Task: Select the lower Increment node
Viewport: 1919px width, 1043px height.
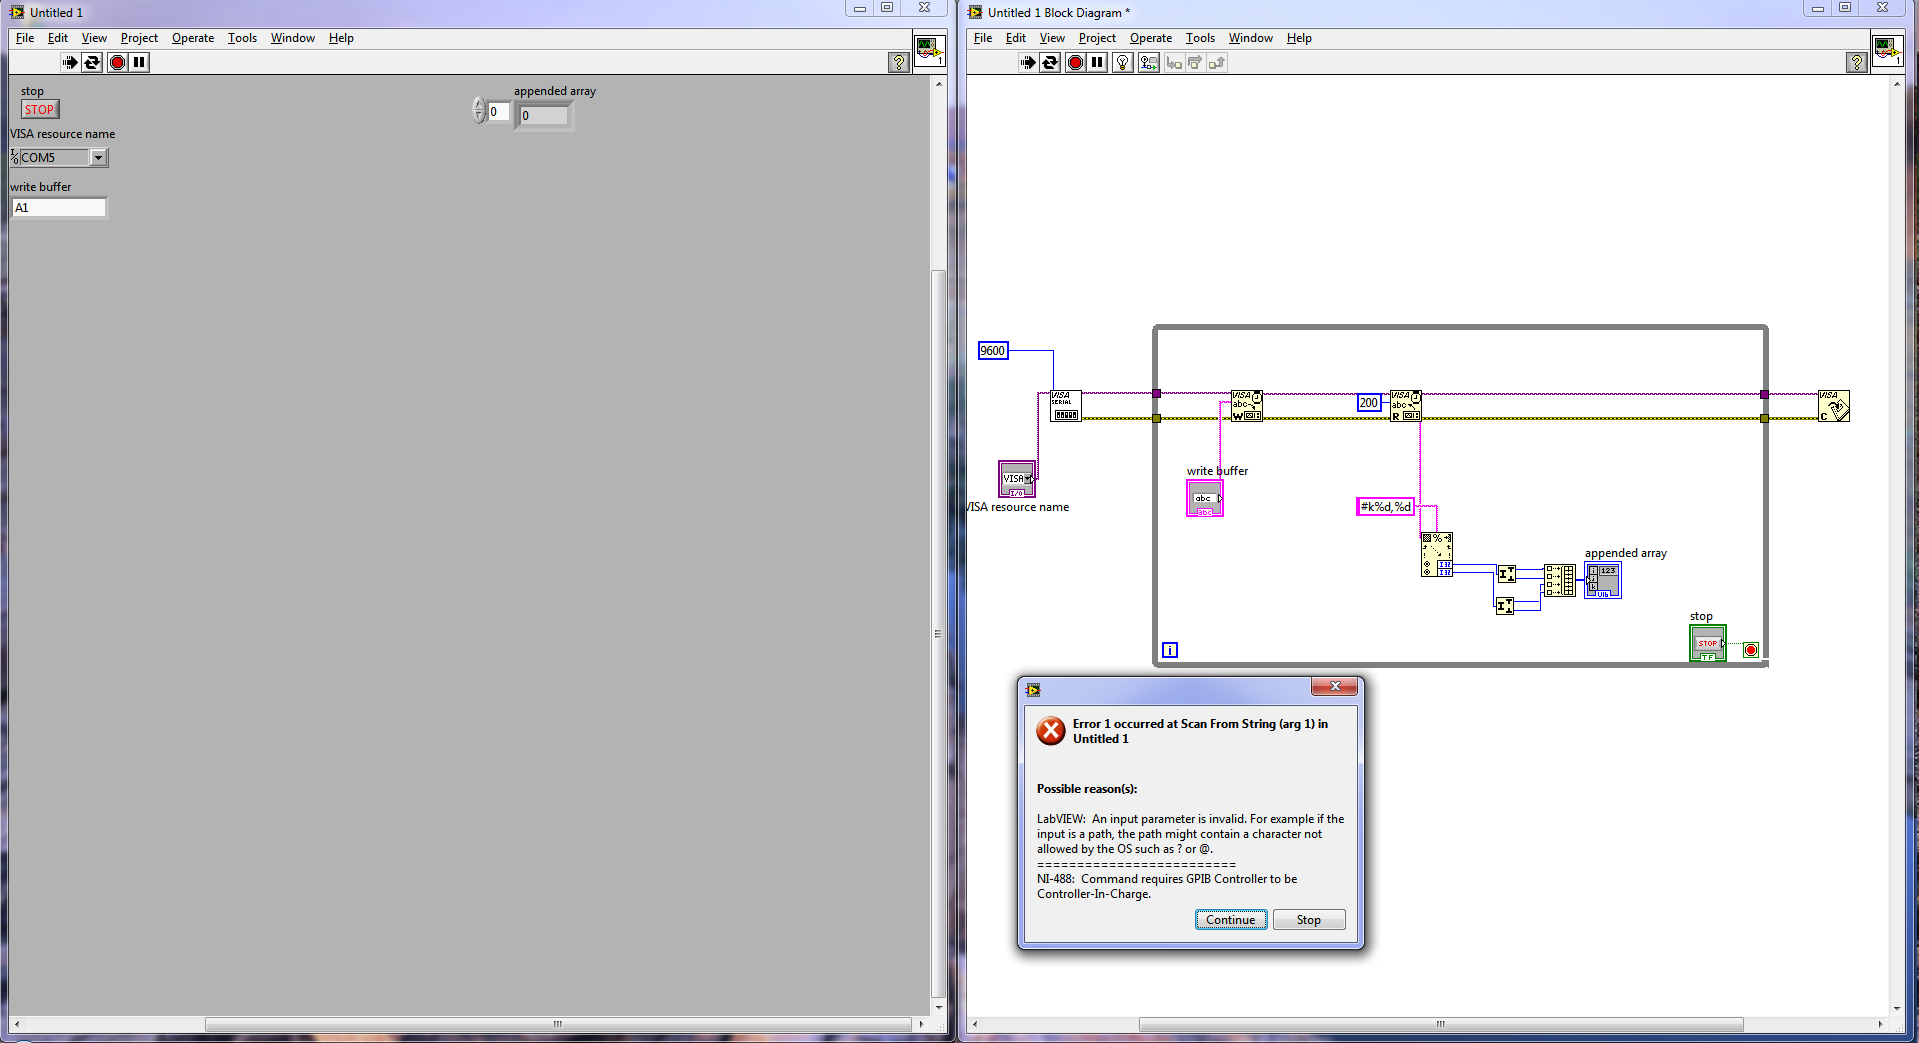Action: (1505, 606)
